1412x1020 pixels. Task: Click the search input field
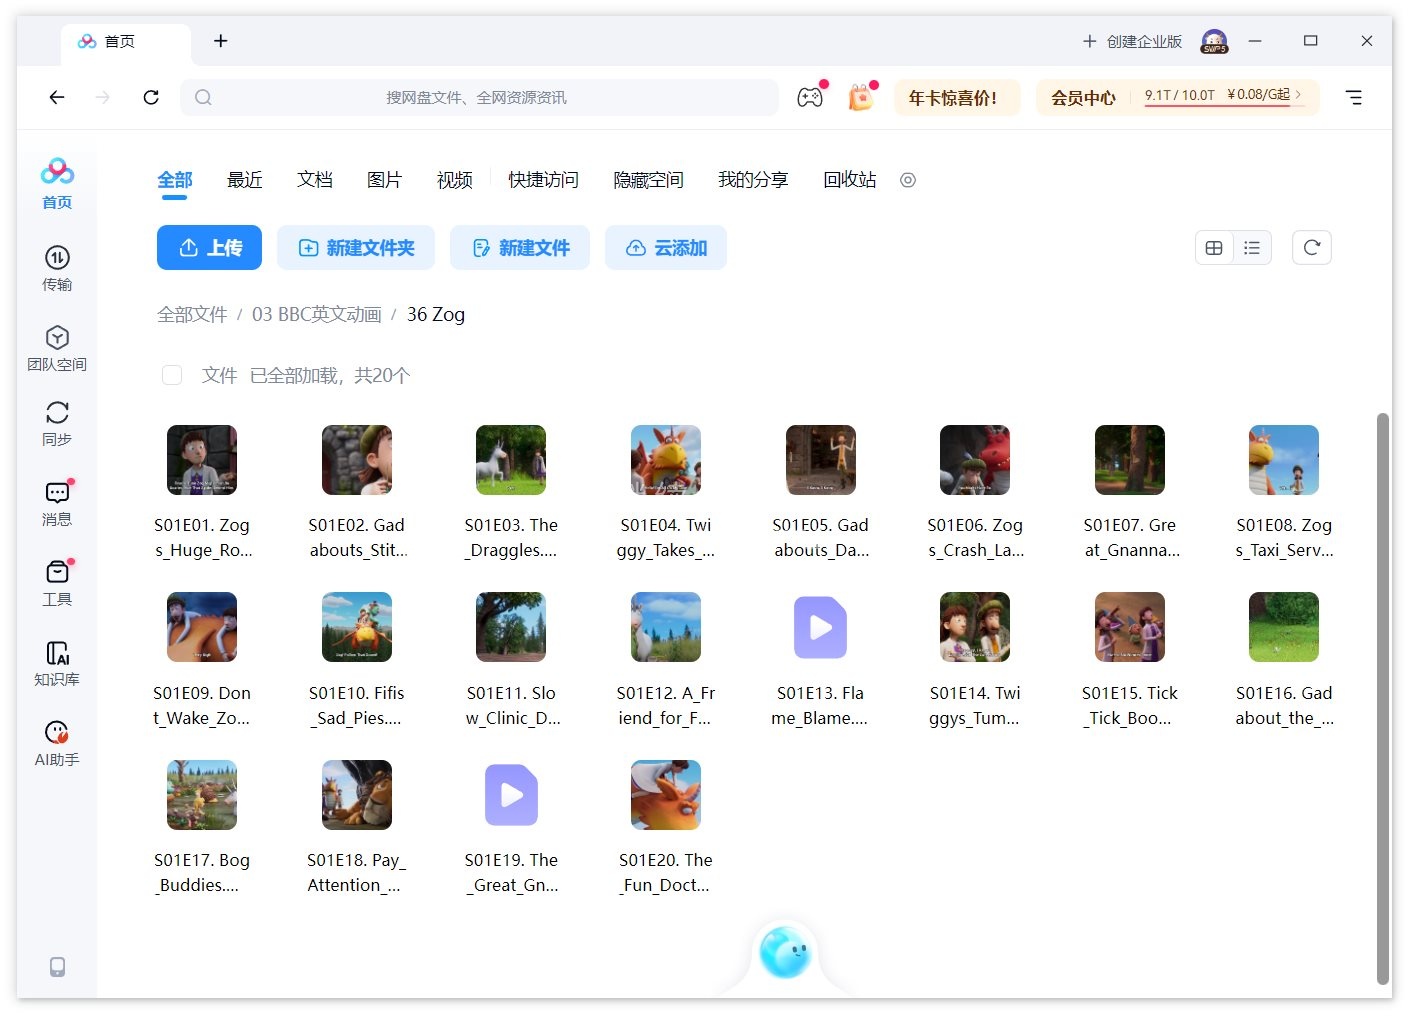(479, 97)
